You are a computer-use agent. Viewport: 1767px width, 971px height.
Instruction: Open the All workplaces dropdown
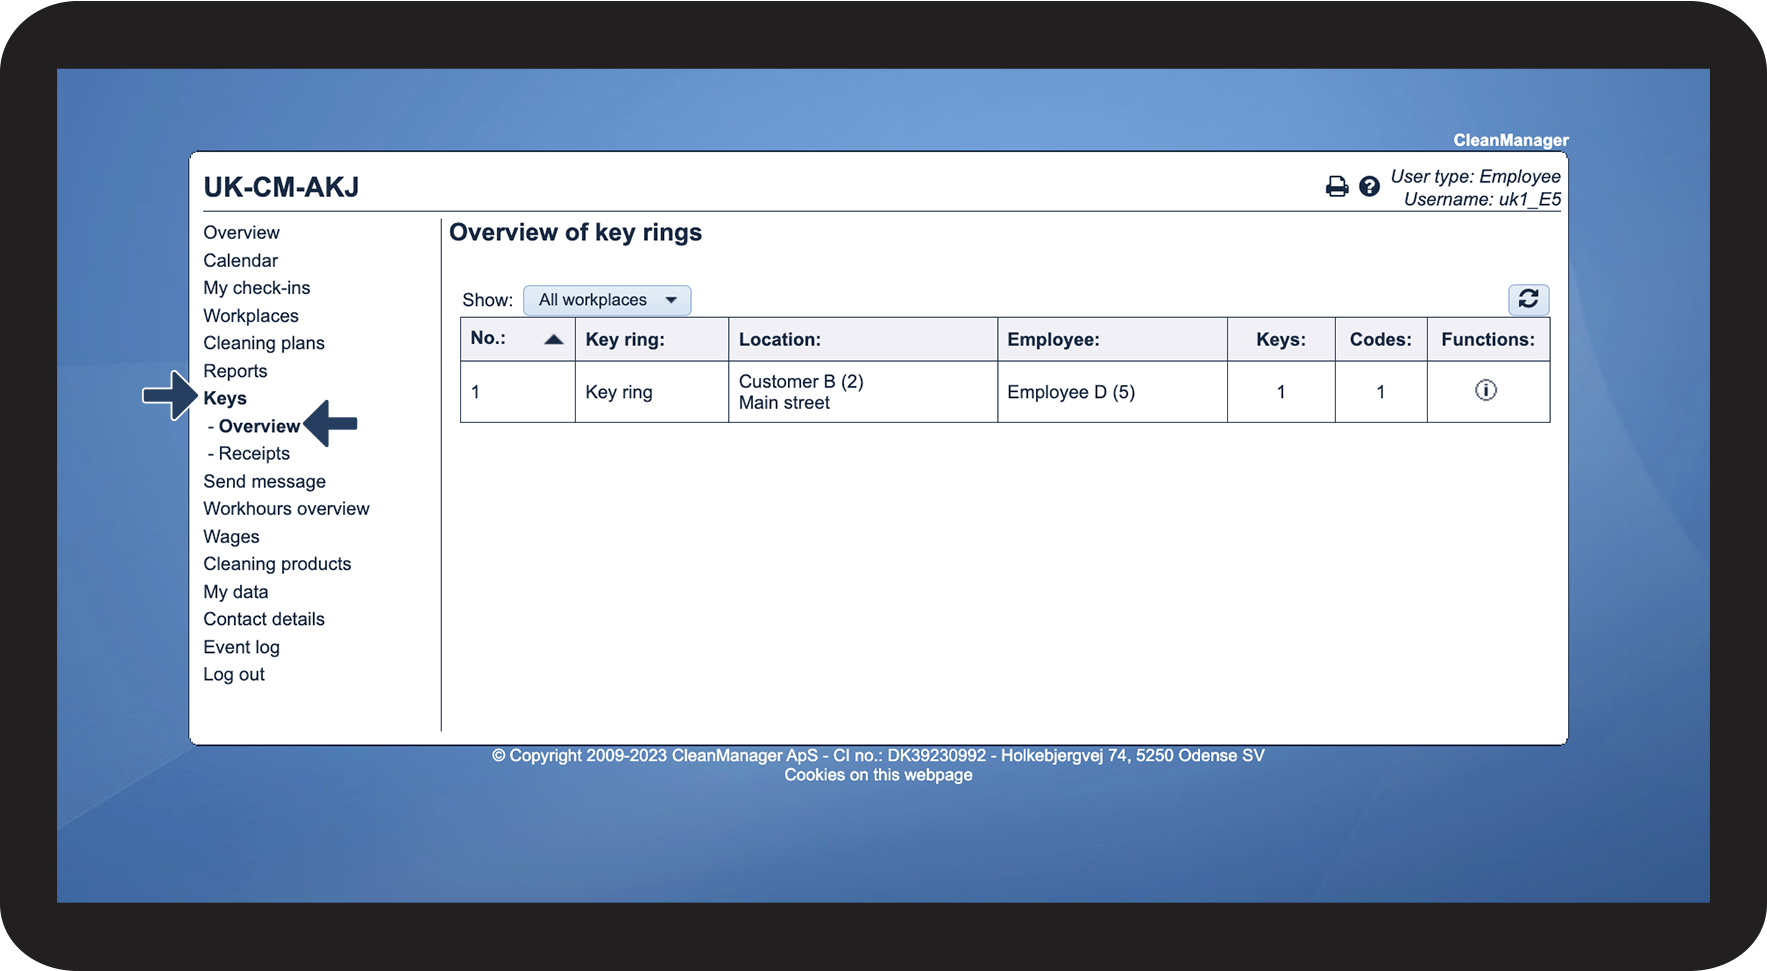tap(607, 300)
